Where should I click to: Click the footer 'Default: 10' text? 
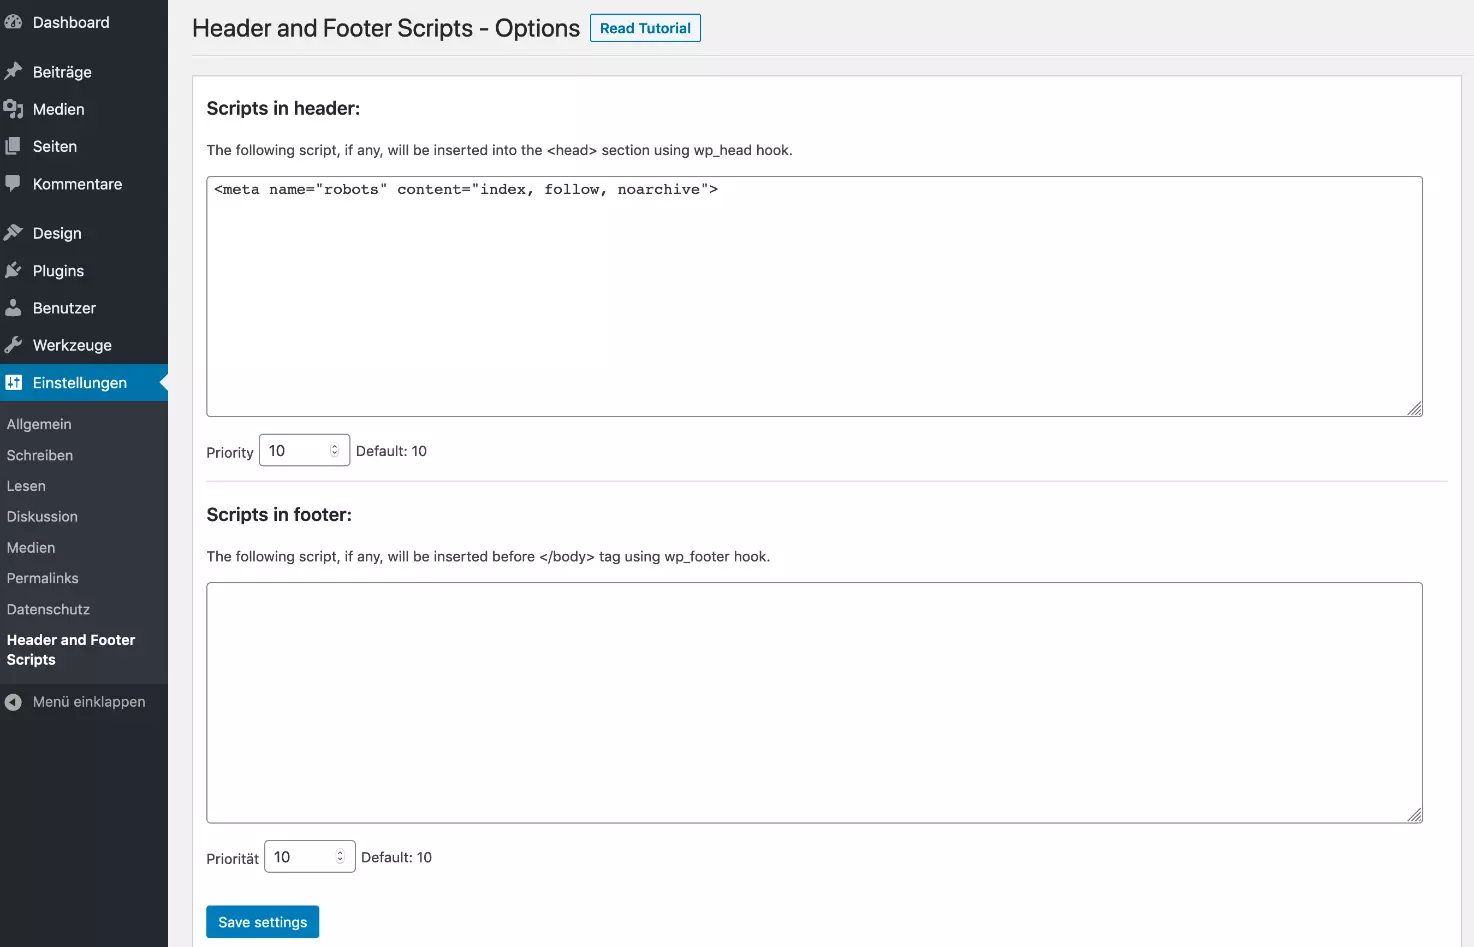(x=396, y=857)
